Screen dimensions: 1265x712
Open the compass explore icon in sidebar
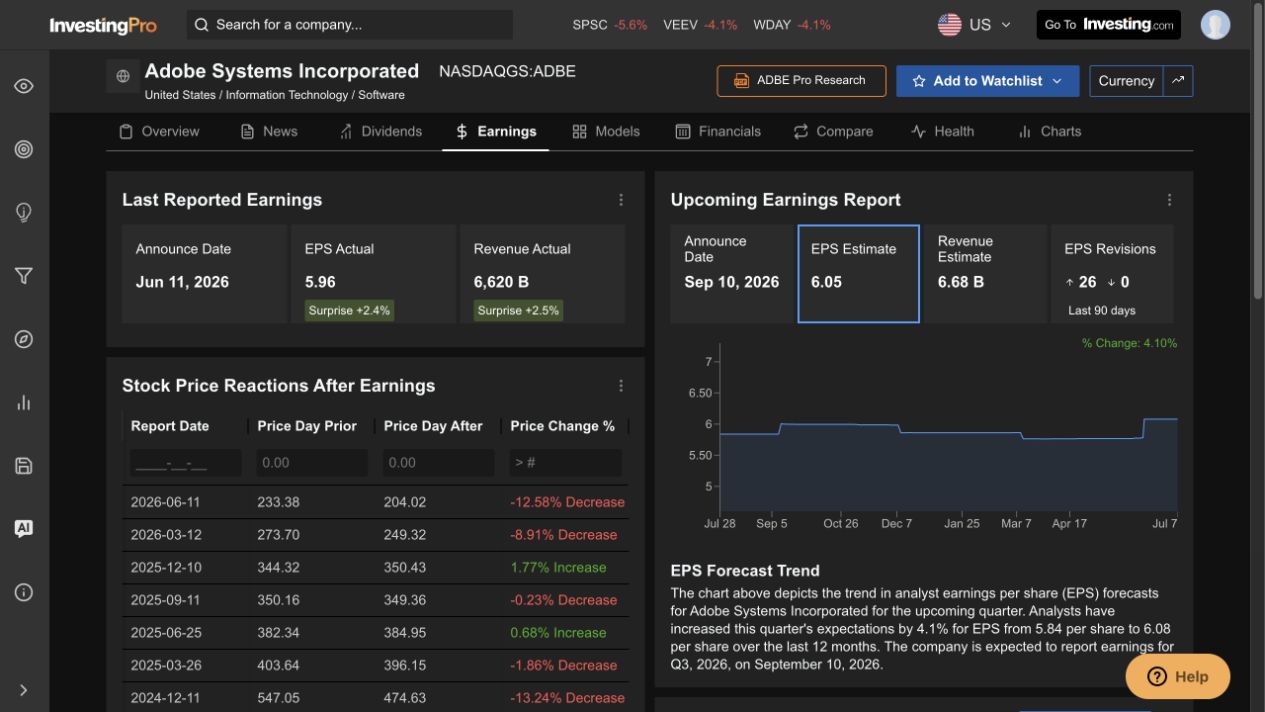(x=24, y=339)
